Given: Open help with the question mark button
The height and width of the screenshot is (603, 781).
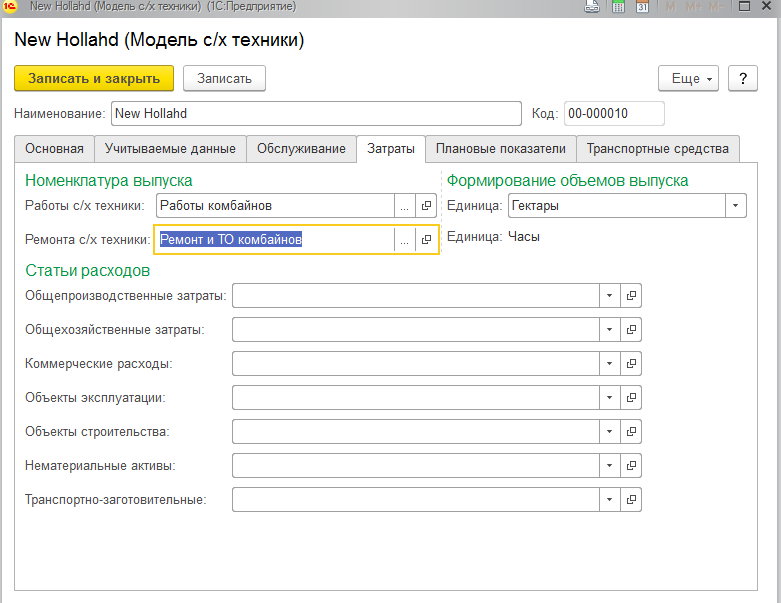Looking at the screenshot, I should pyautogui.click(x=743, y=79).
